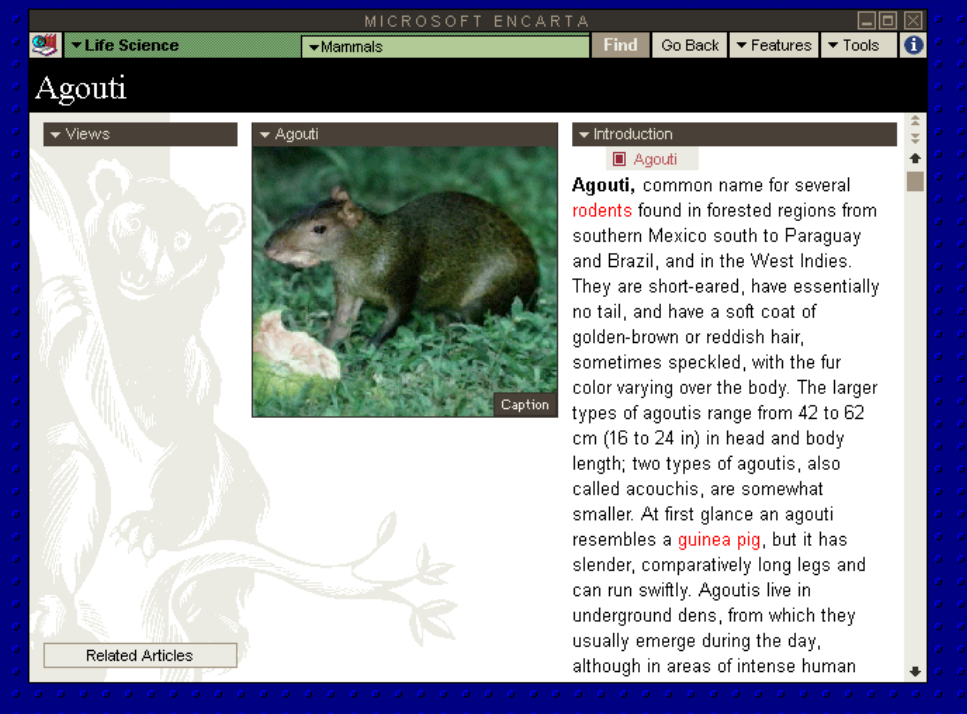
Task: Expand the Views panel menu
Action: tap(140, 134)
